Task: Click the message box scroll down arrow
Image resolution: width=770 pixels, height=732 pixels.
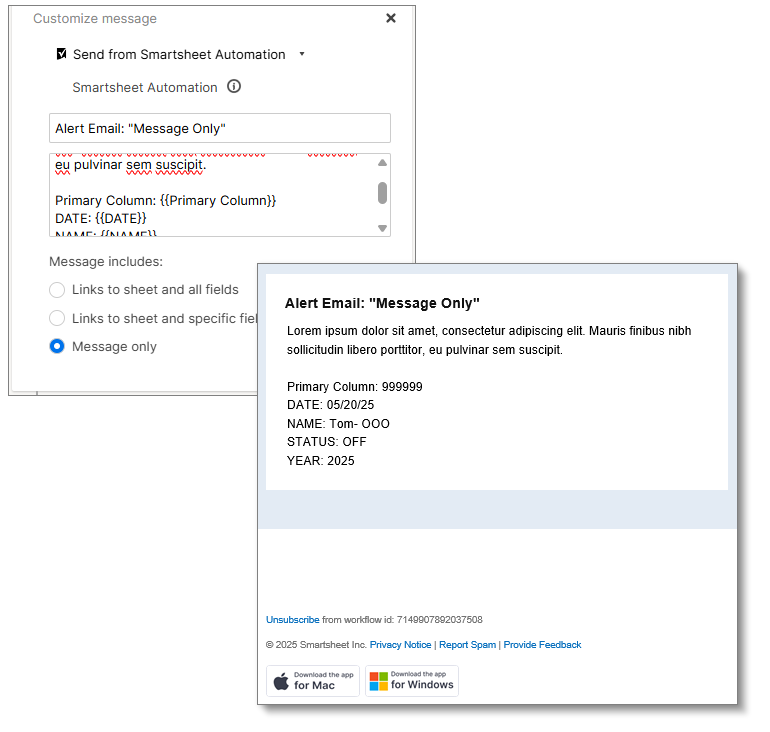Action: tap(383, 228)
